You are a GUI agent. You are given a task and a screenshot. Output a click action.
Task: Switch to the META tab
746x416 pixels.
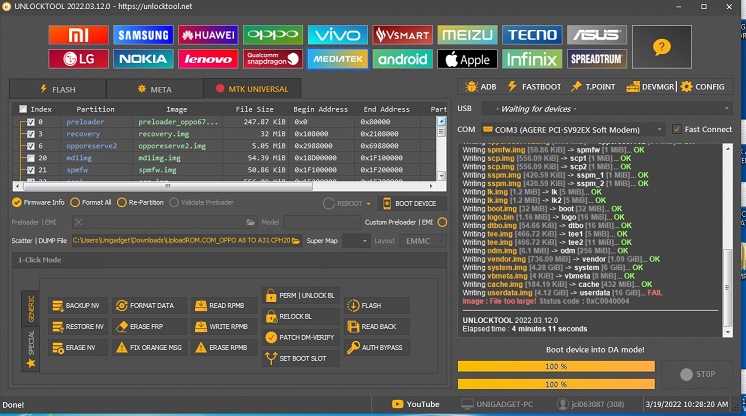pyautogui.click(x=155, y=89)
